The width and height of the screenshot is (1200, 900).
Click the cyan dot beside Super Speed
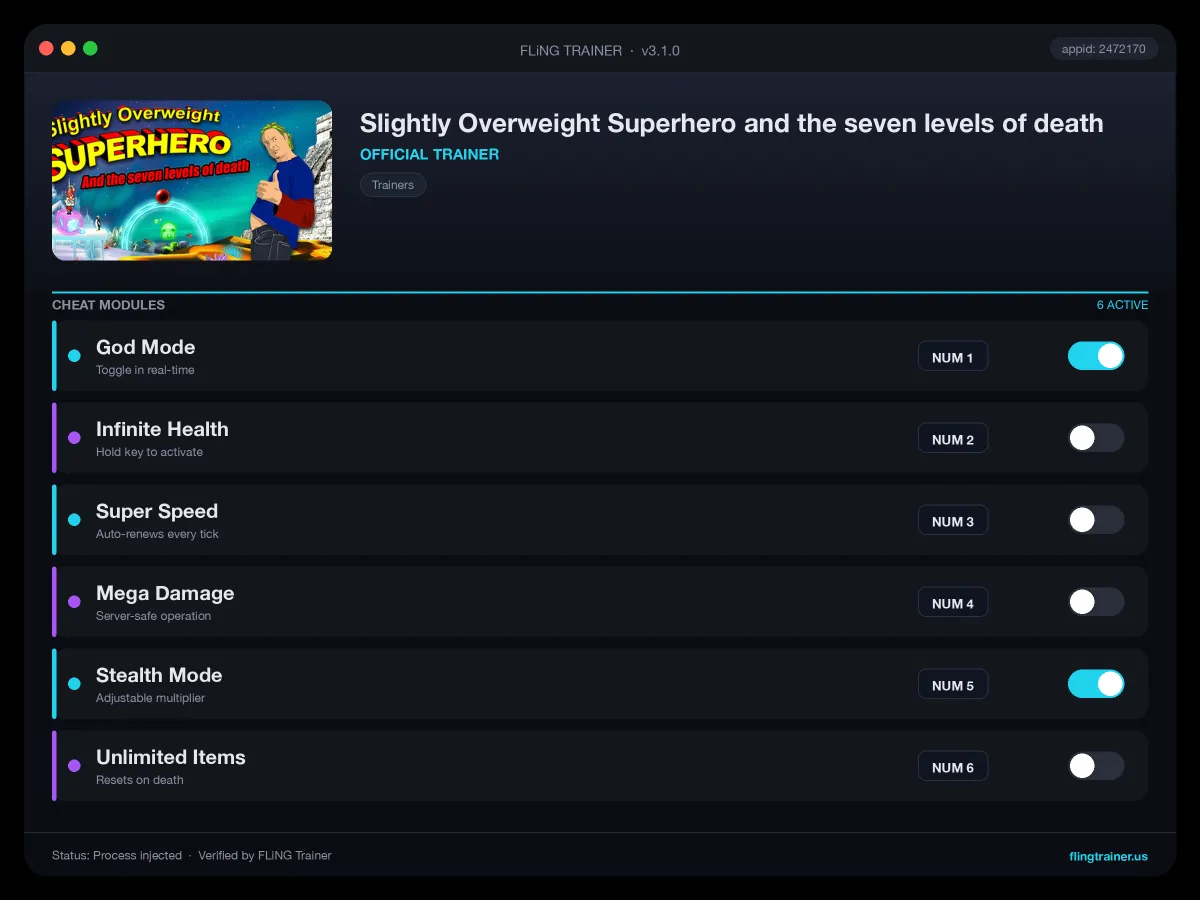74,520
